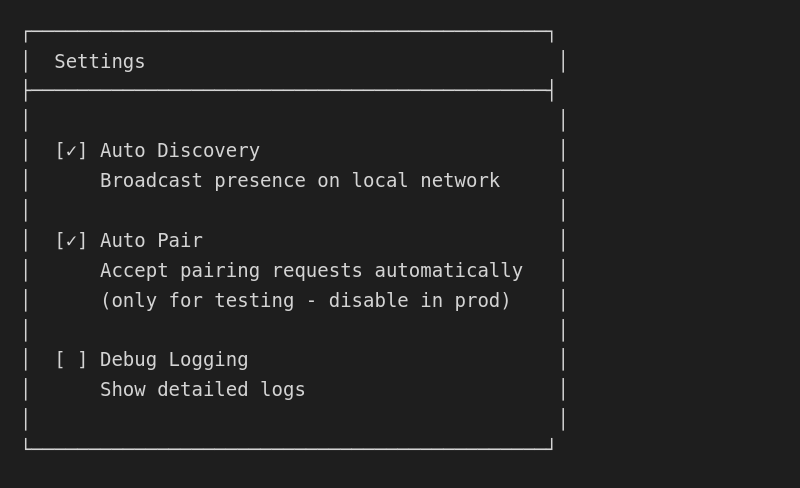Click blank row above Debug Logging option
Image resolution: width=800 pixels, height=488 pixels.
click(x=290, y=330)
